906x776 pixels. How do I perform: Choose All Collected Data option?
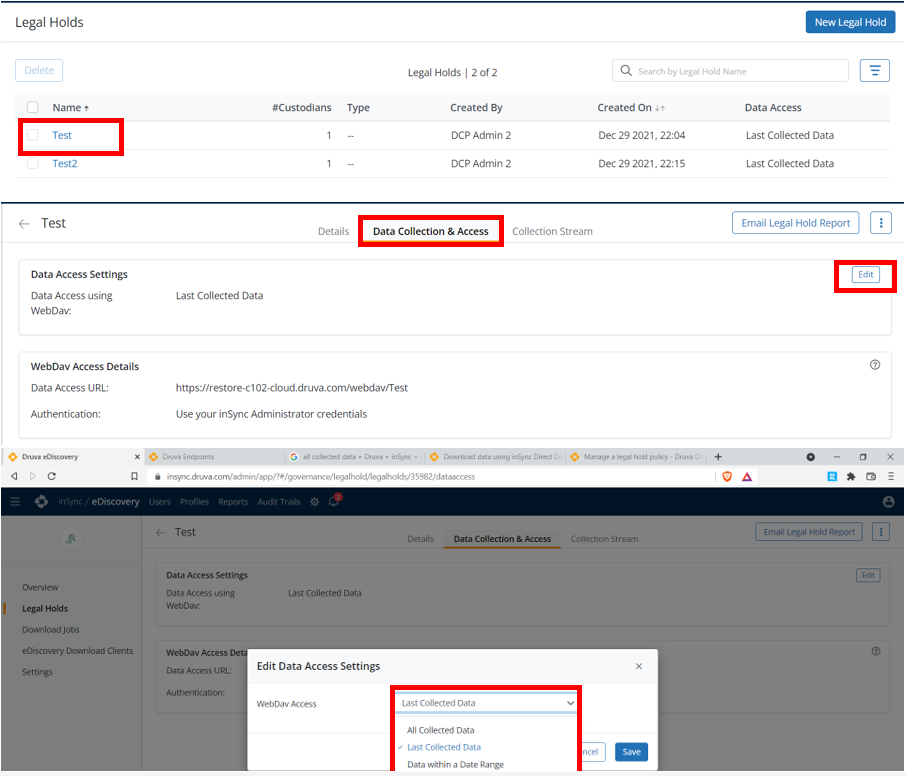440,730
